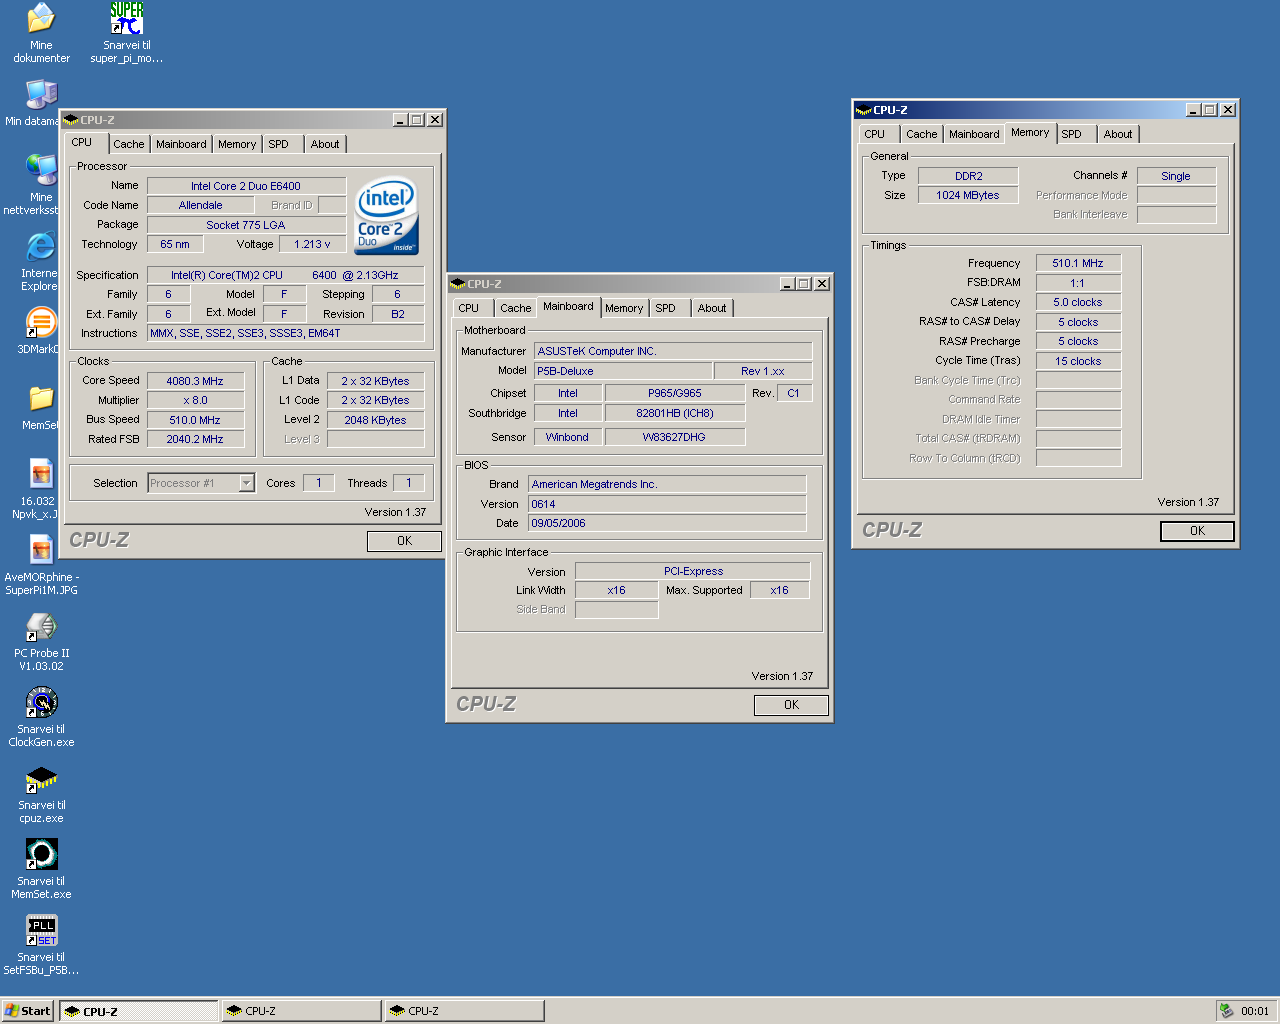Screen dimensions: 1280x1024
Task: Launch the Internet Explorer desktop icon
Action: pos(41,246)
